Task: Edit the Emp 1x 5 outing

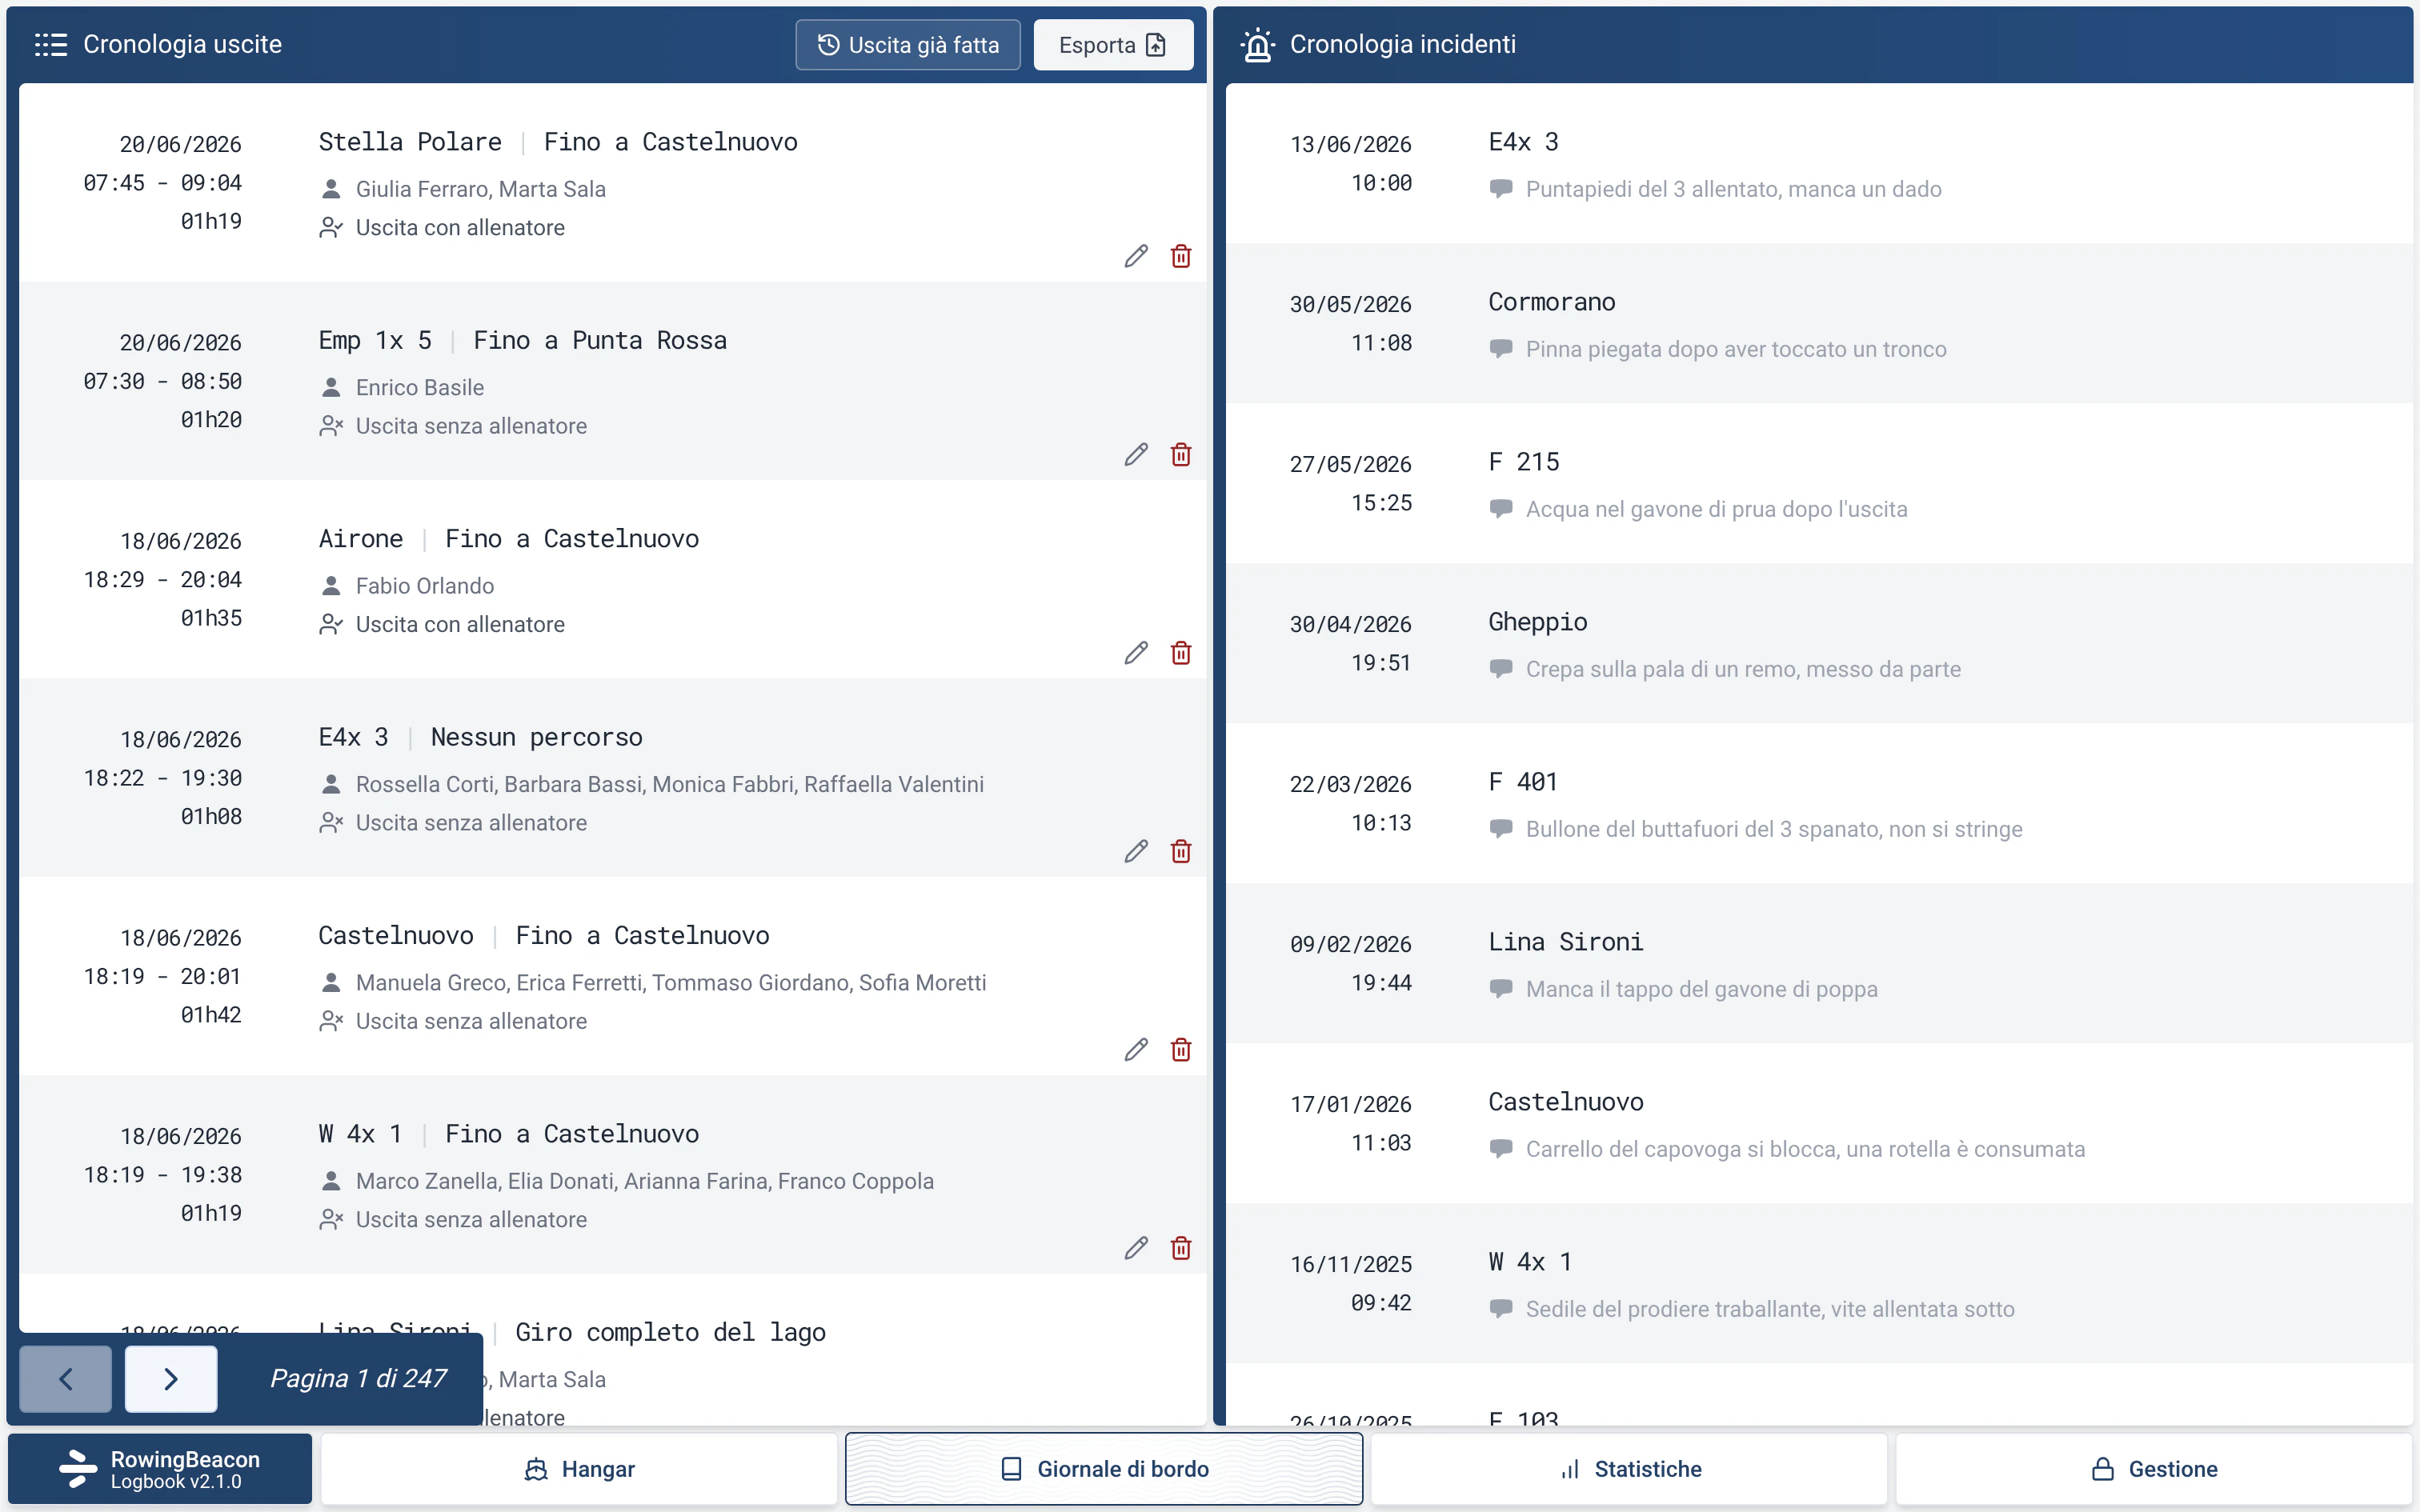Action: [1135, 455]
